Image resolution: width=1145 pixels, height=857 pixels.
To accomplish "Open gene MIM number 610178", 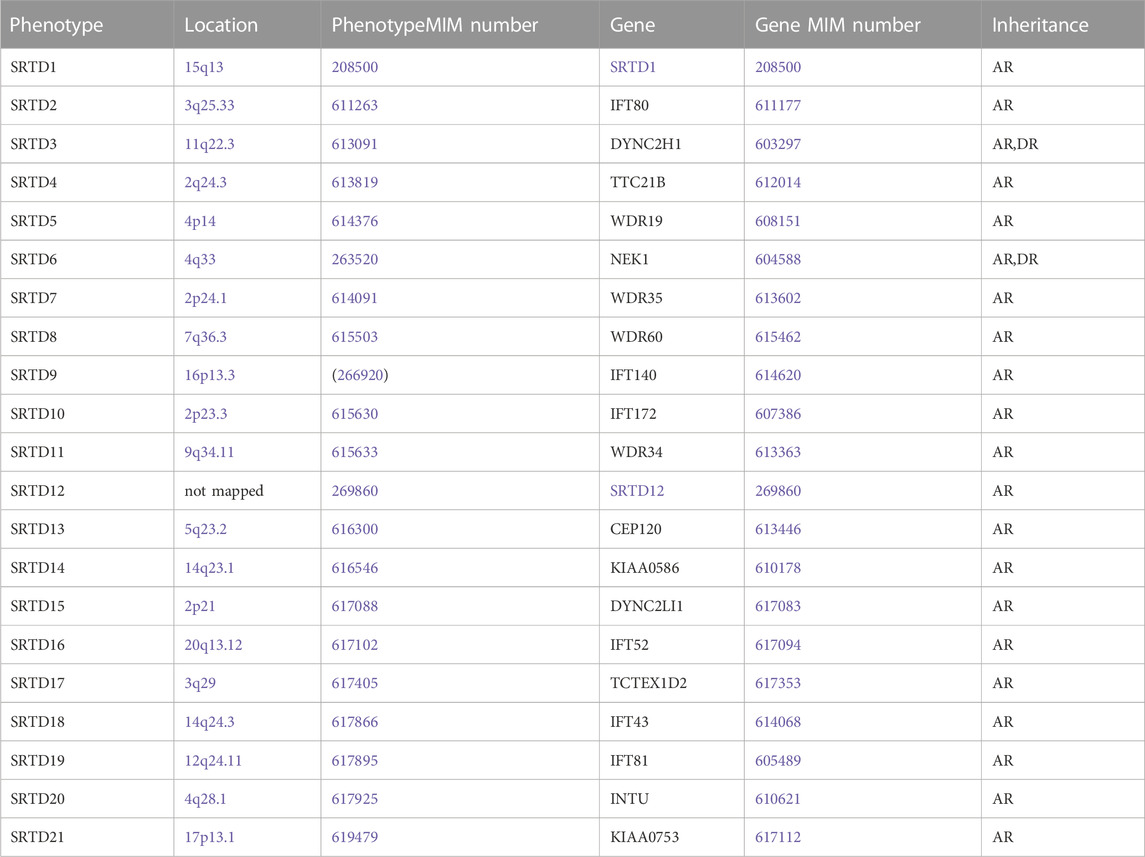I will point(778,568).
